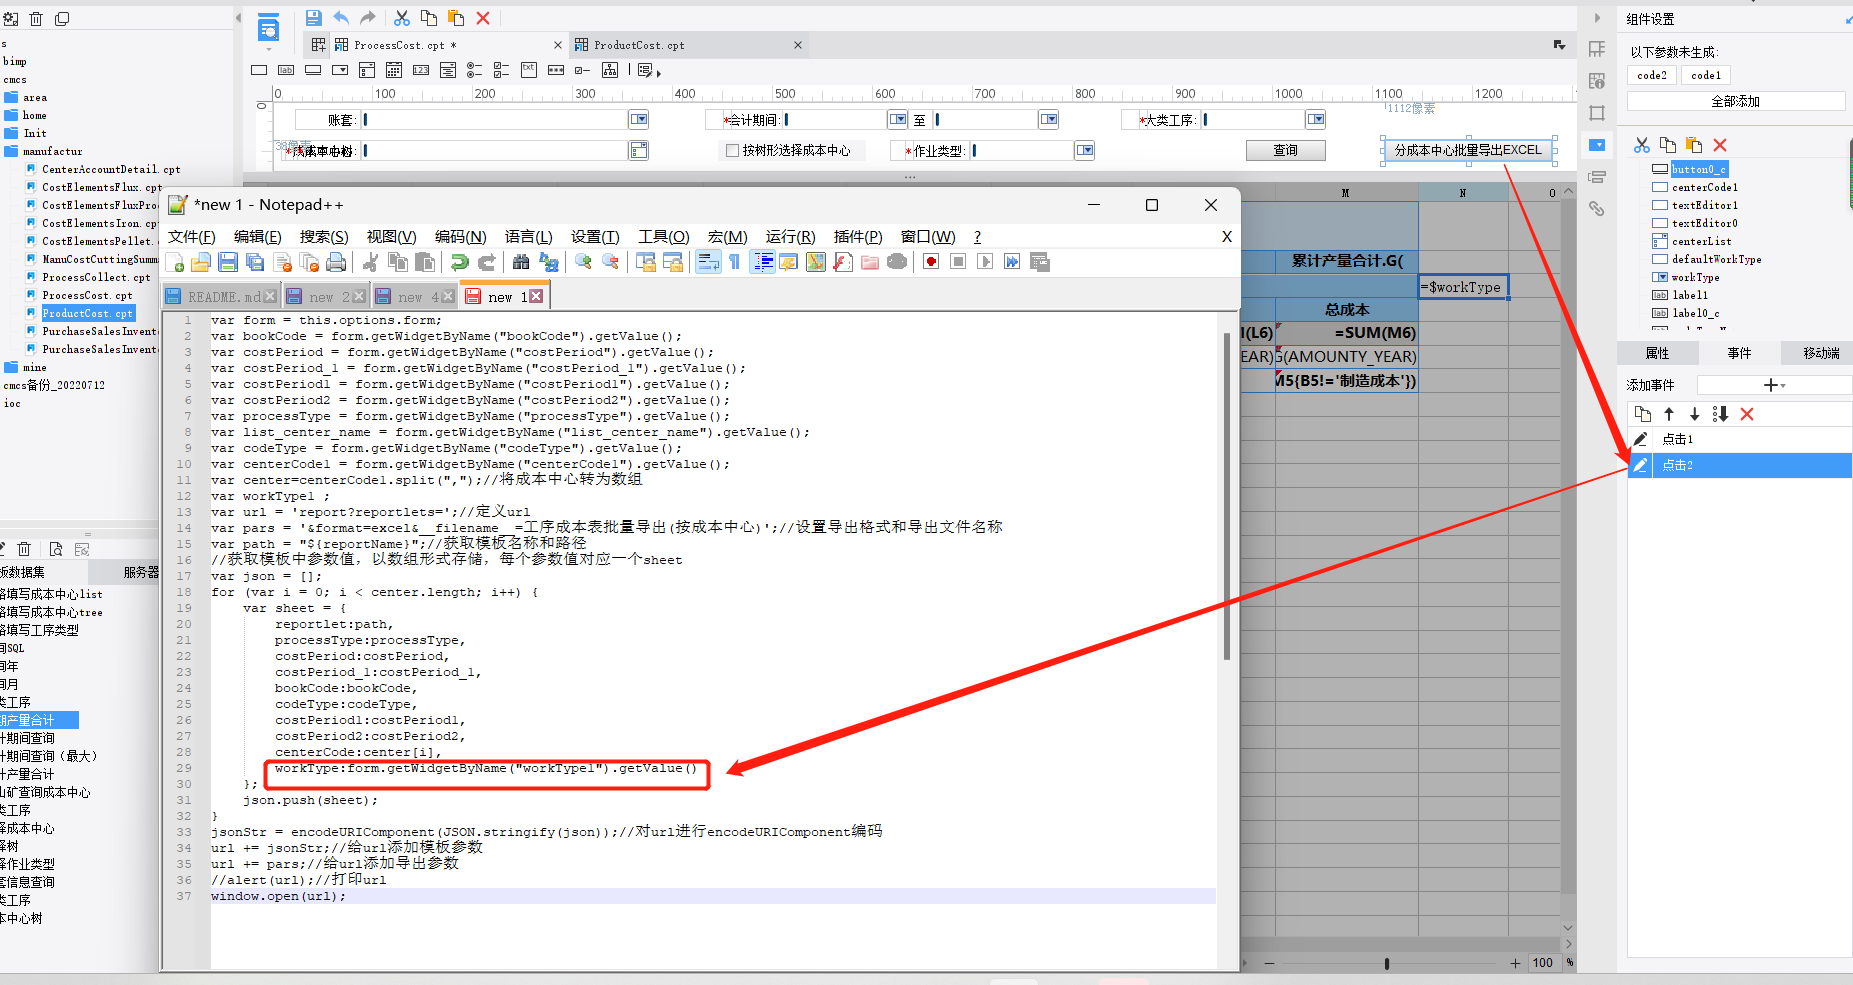Image resolution: width=1853 pixels, height=985 pixels.
Task: Click 全部添加 button
Action: [x=1735, y=101]
